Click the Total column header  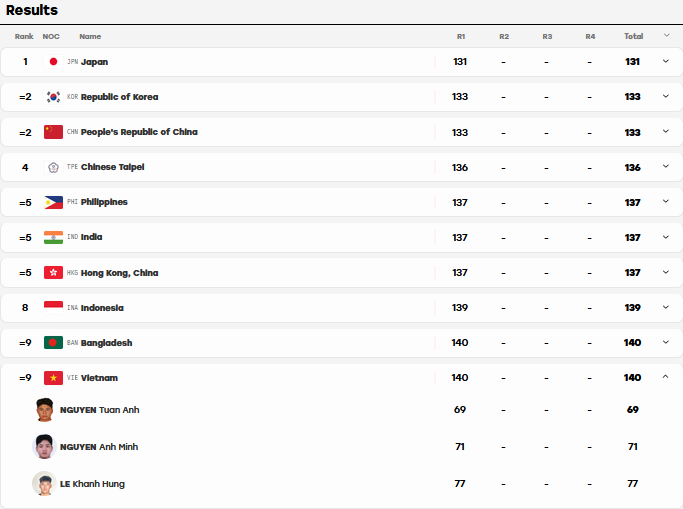(633, 37)
